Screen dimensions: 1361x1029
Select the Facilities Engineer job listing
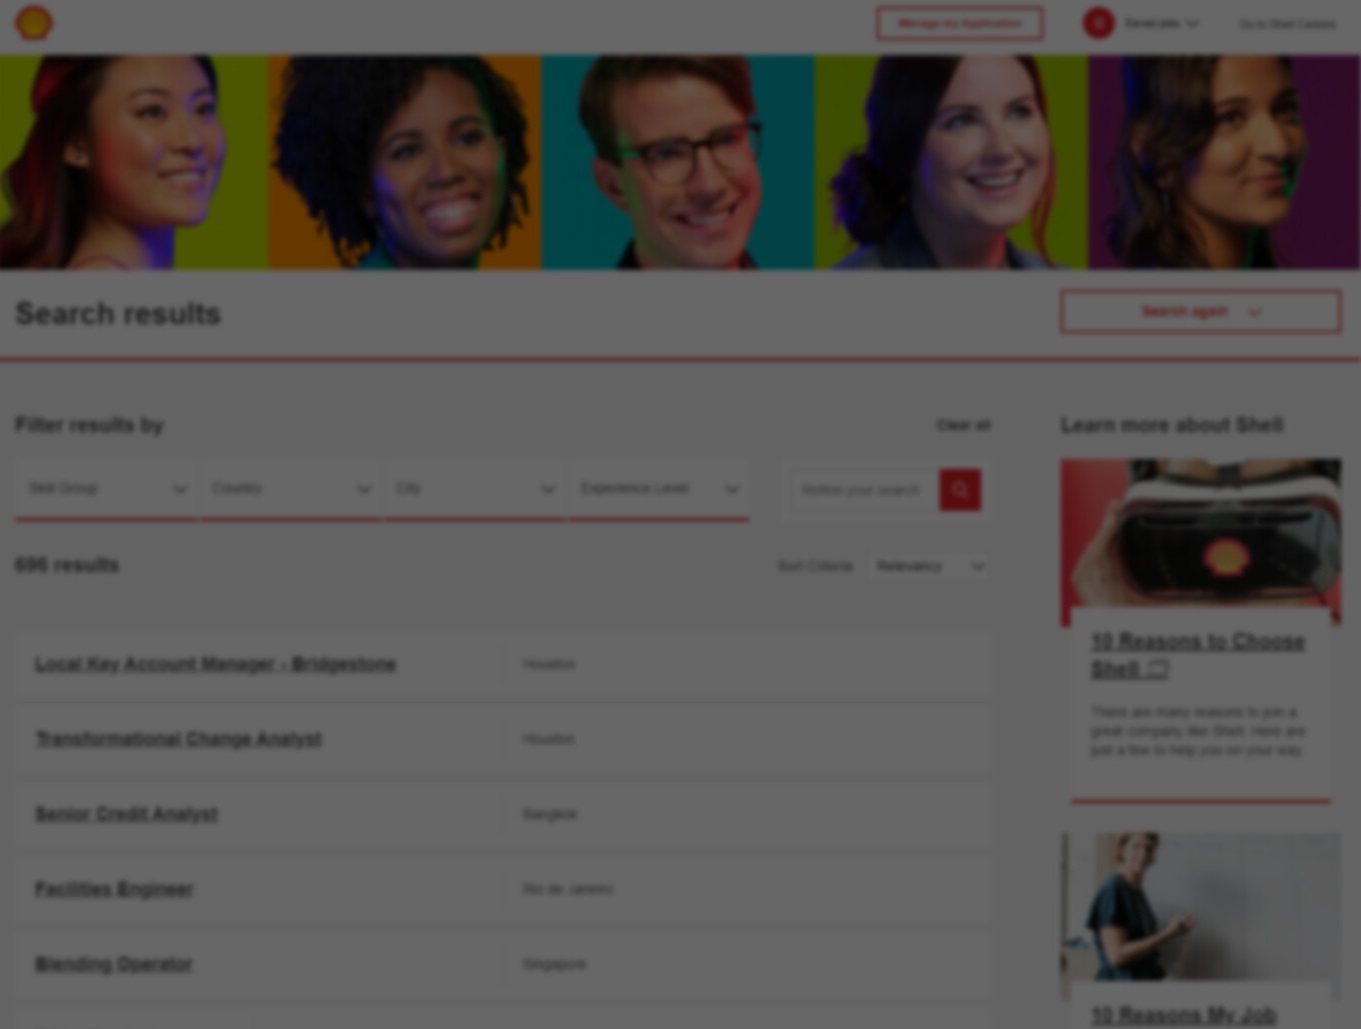click(x=114, y=889)
